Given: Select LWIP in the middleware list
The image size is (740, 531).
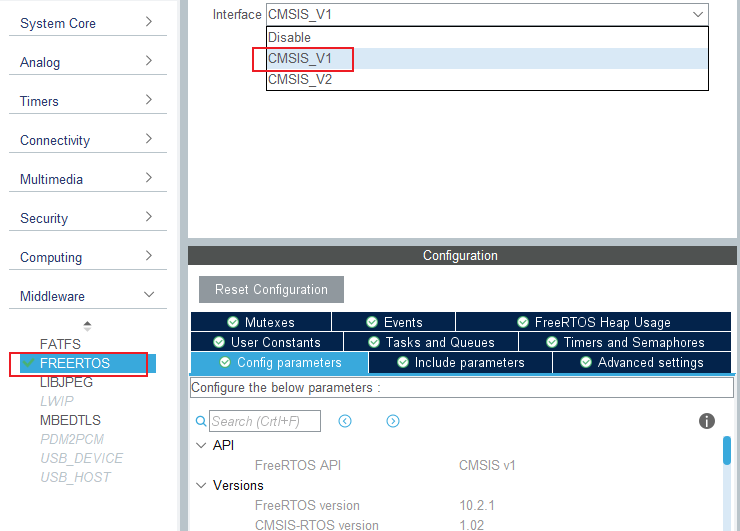Looking at the screenshot, I should pyautogui.click(x=57, y=401).
